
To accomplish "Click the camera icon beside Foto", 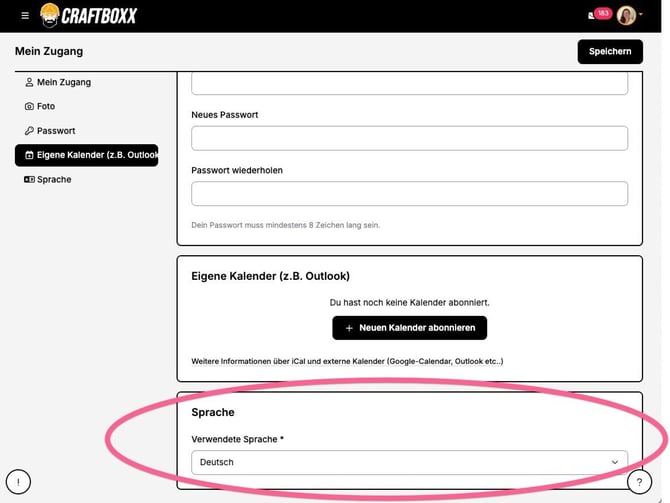I will (x=29, y=106).
